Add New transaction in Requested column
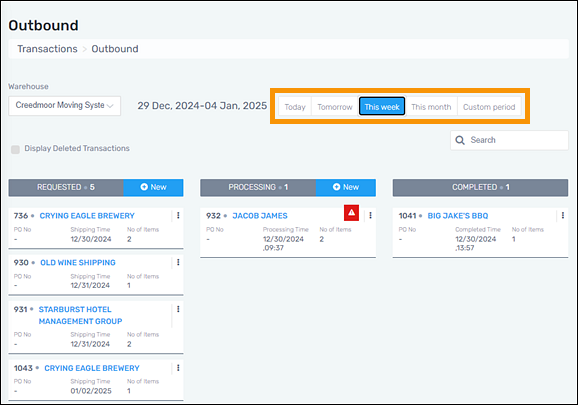Screen dimensions: 578x405 point(153,187)
